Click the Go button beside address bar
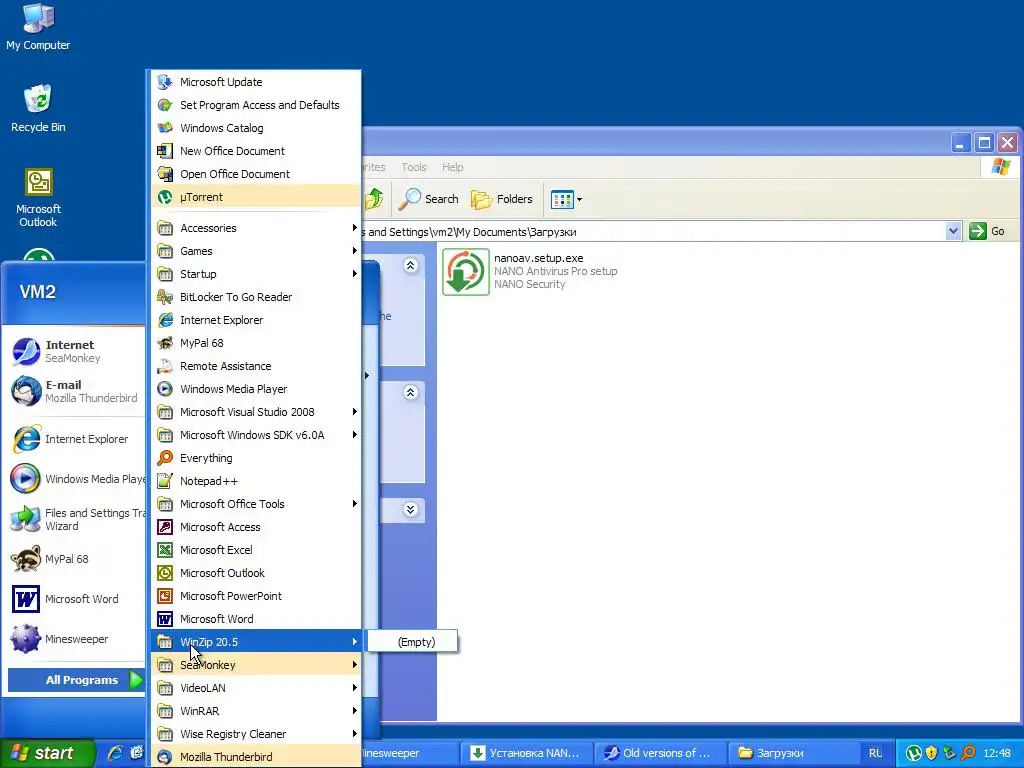The height and width of the screenshot is (768, 1024). point(987,231)
